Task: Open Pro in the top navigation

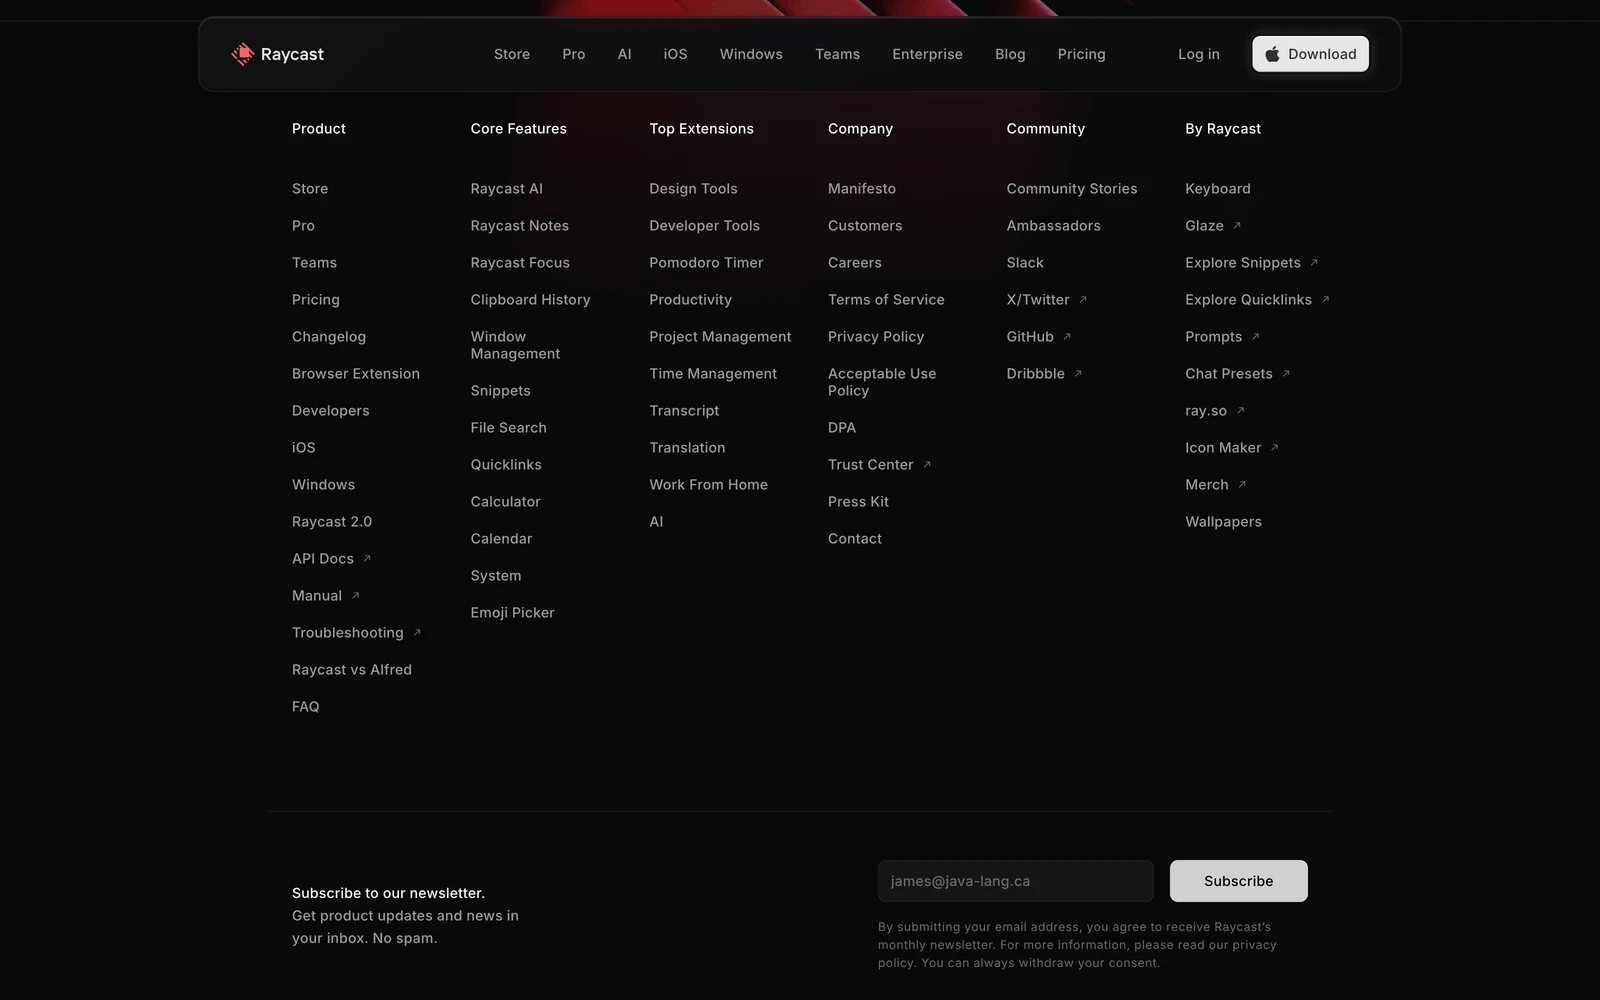Action: click(574, 54)
